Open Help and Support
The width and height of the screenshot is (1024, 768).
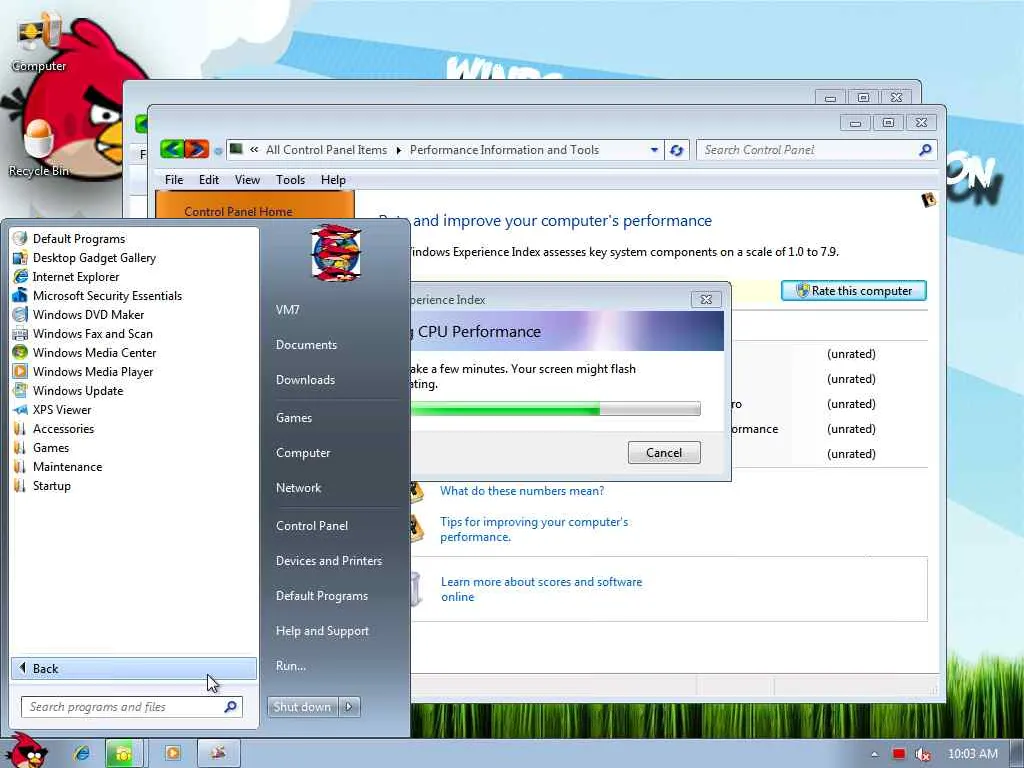click(x=322, y=632)
